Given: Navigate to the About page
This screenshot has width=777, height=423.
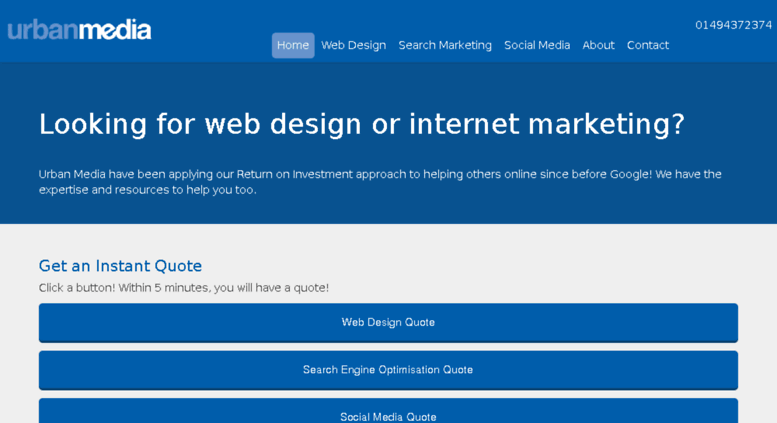Looking at the screenshot, I should click(x=599, y=45).
